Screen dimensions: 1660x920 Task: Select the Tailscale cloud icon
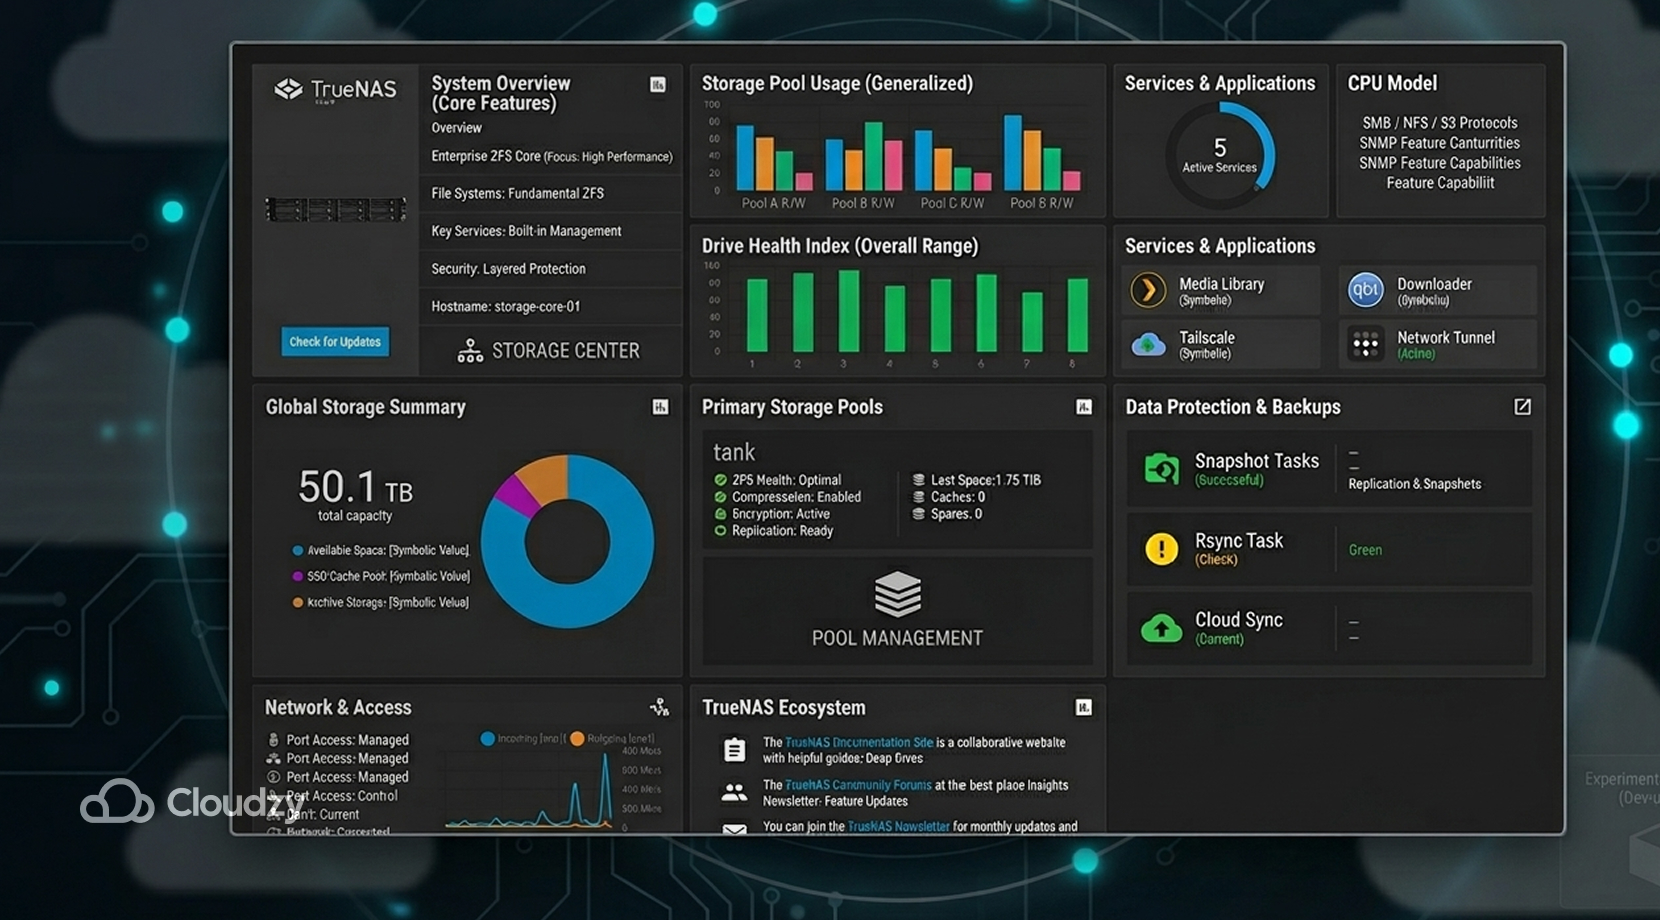coord(1148,344)
